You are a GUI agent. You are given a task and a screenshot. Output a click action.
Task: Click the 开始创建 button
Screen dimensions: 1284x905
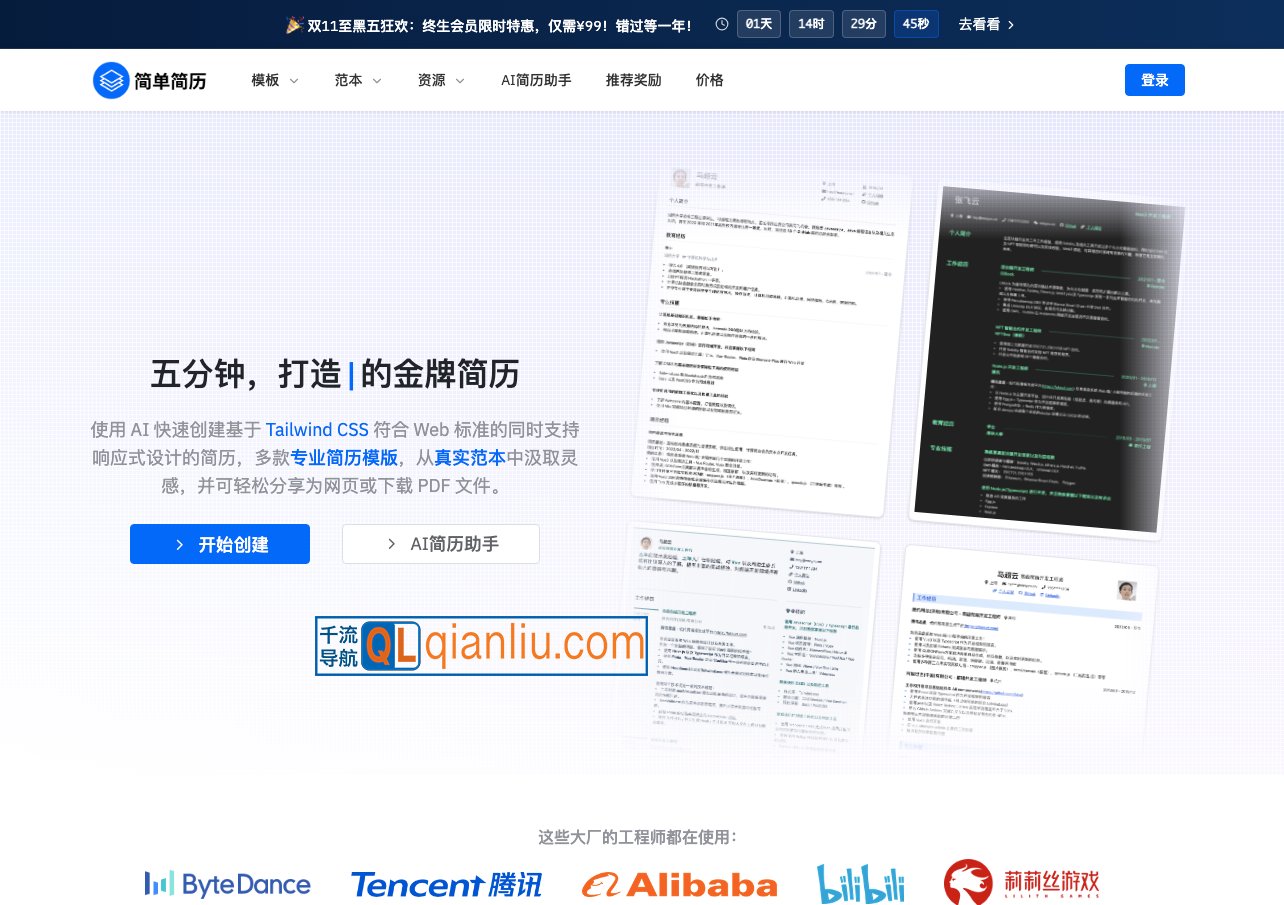(220, 544)
